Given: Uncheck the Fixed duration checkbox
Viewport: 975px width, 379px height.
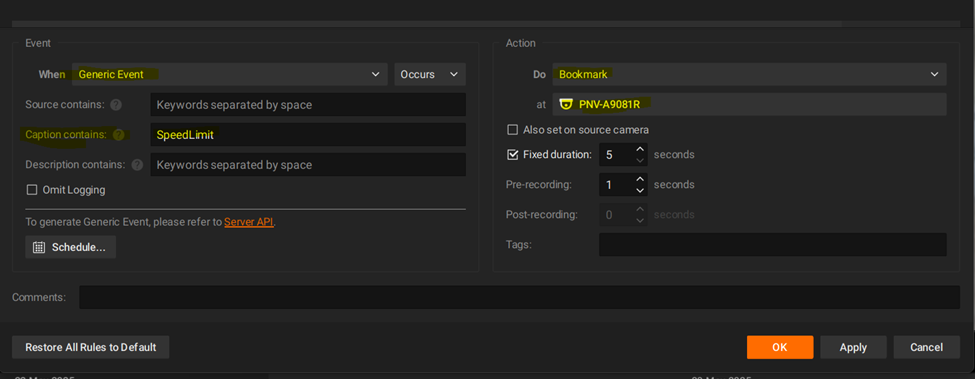Looking at the screenshot, I should coord(512,155).
